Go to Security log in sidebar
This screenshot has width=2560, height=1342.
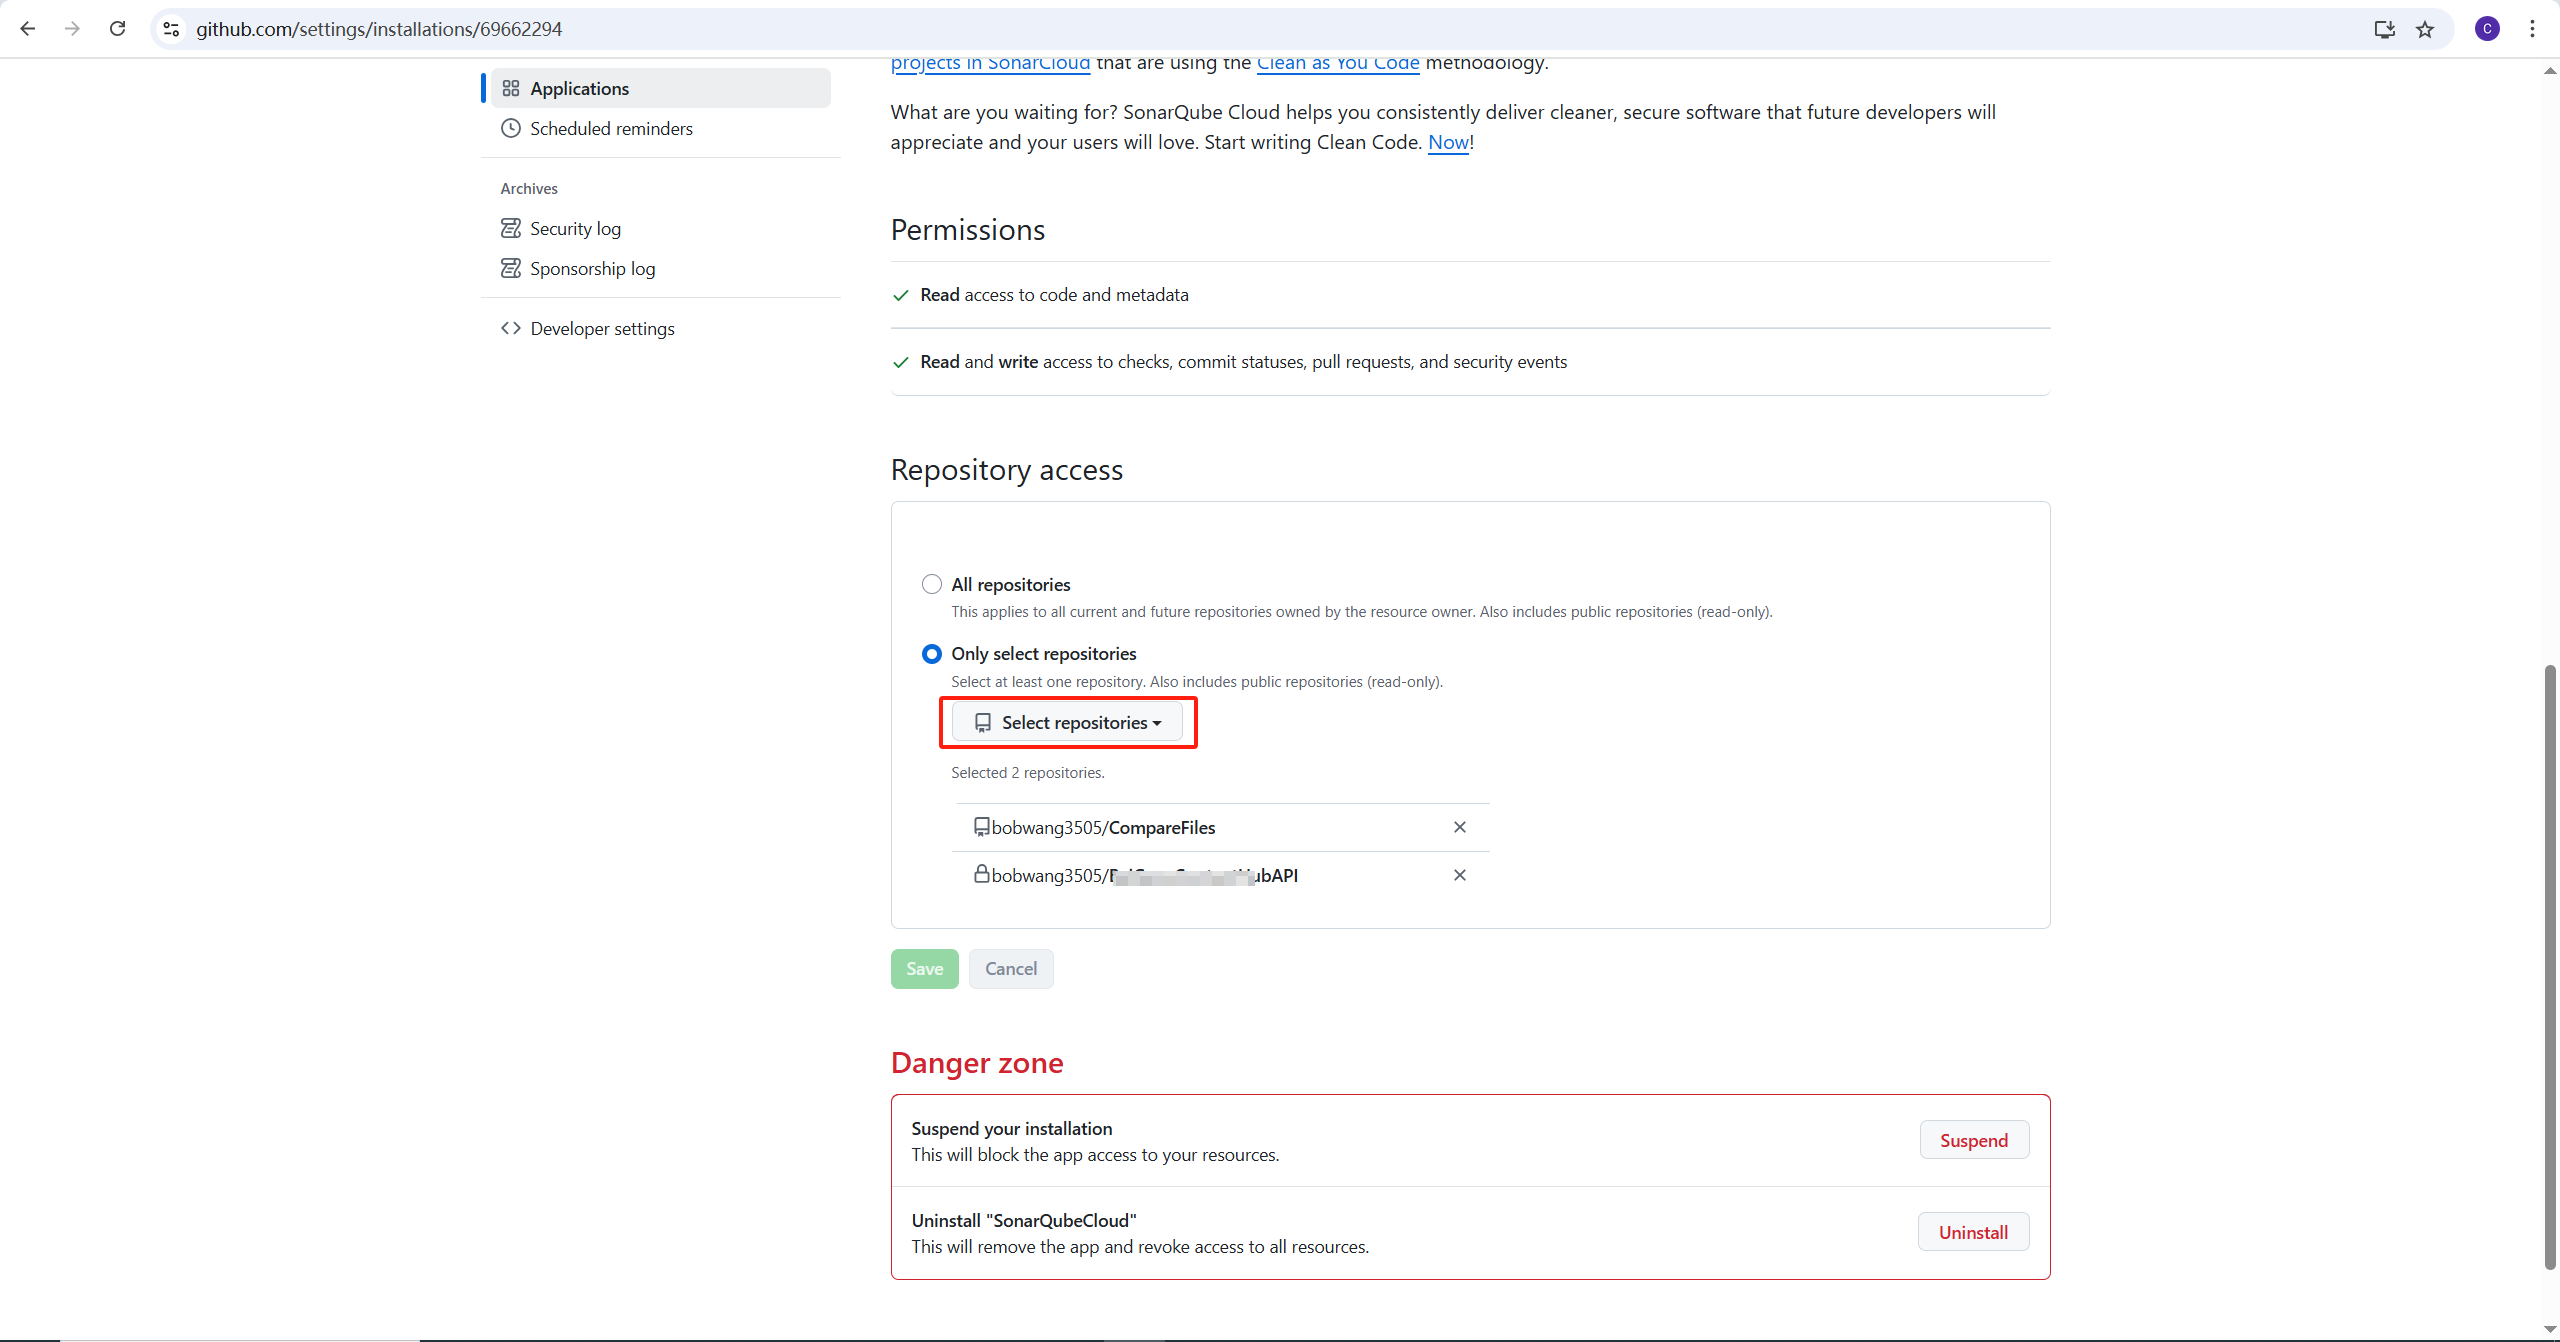coord(575,229)
